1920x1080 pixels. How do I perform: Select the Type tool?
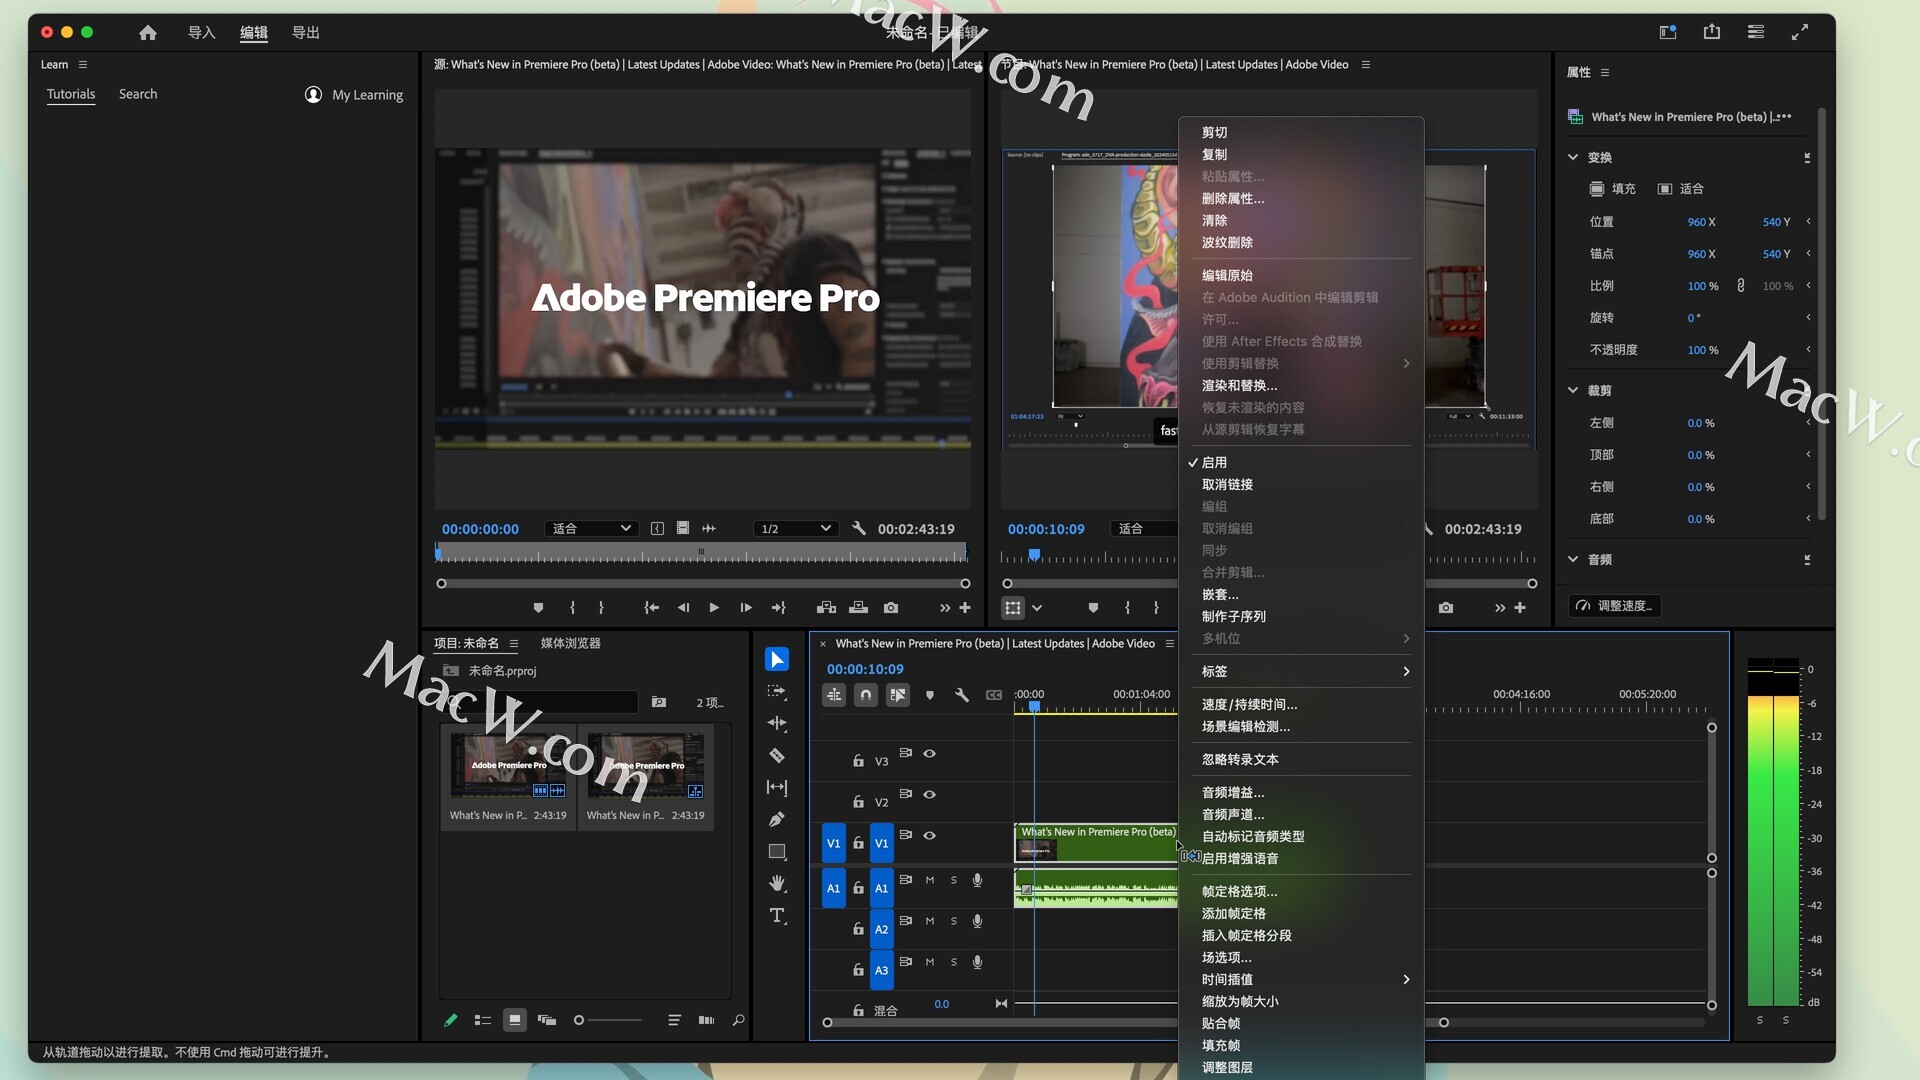[777, 915]
